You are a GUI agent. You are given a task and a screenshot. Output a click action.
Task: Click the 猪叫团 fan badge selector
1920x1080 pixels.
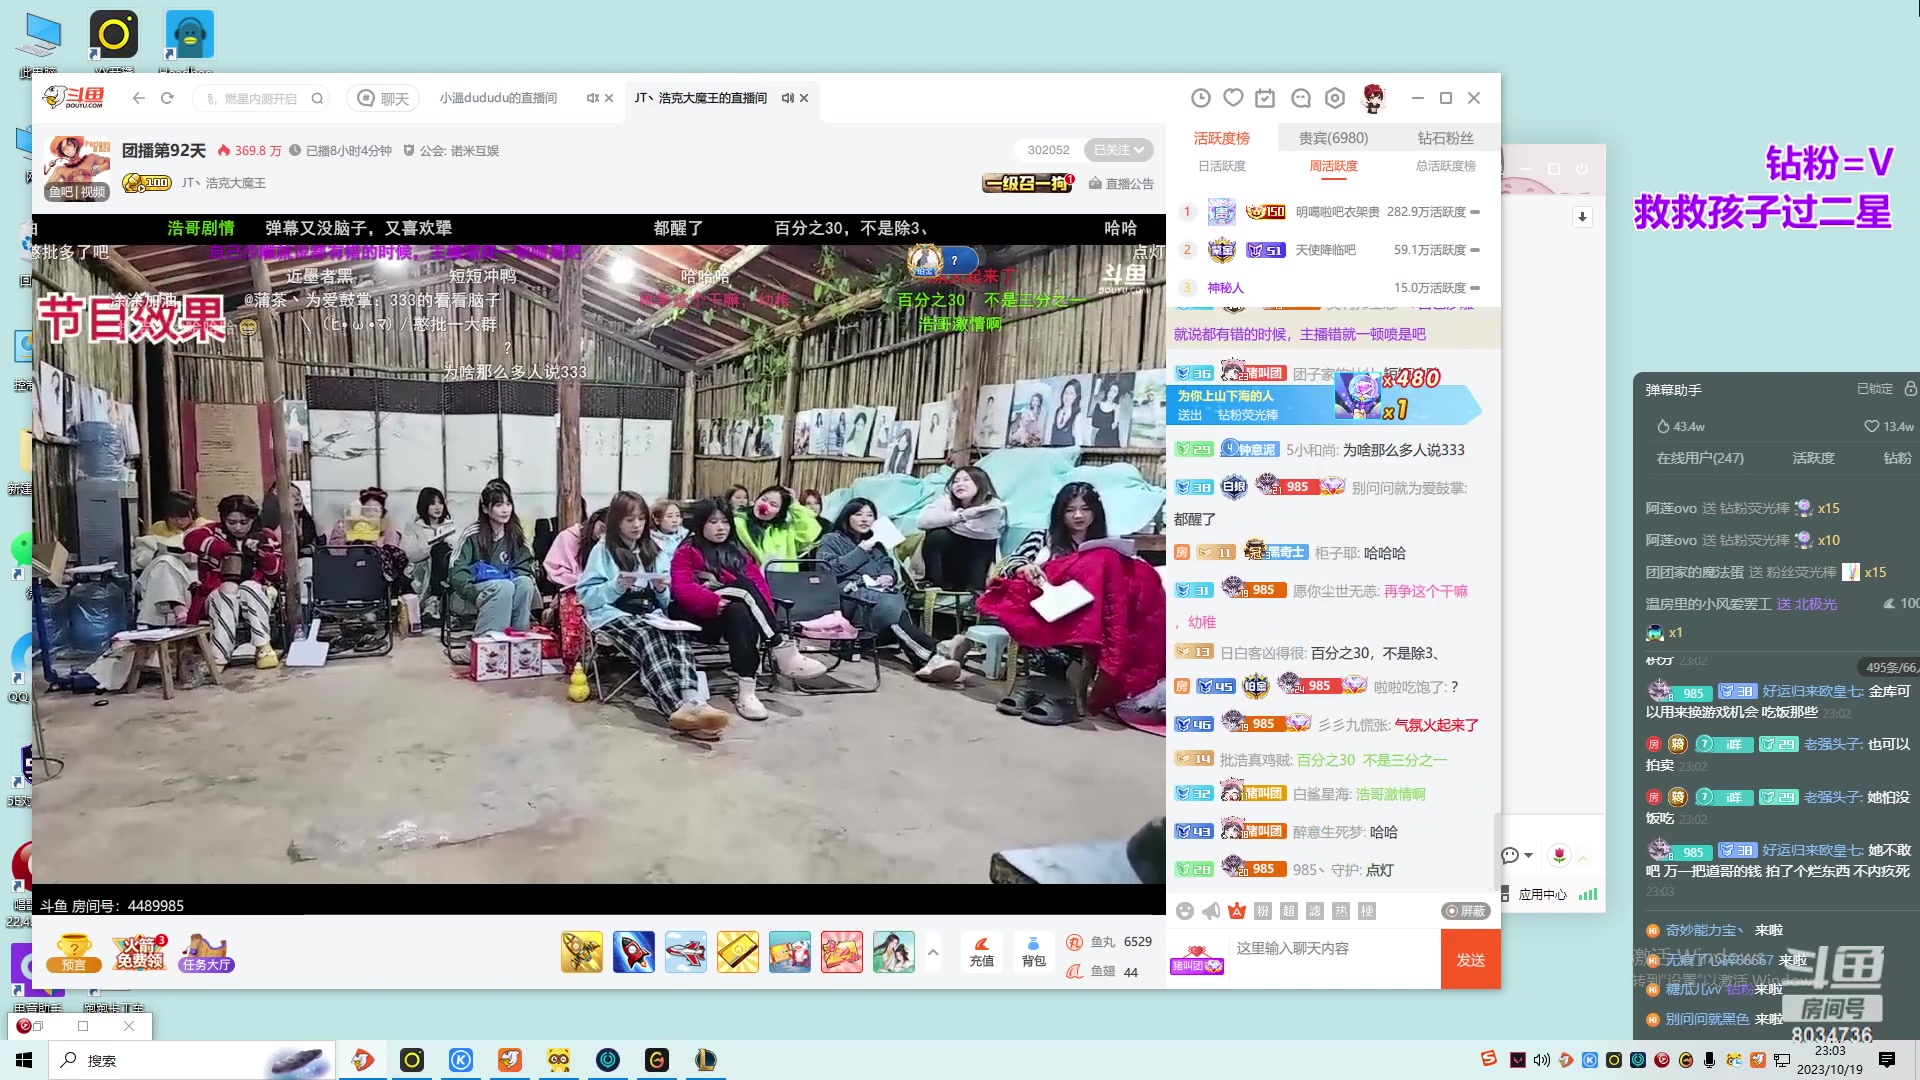pyautogui.click(x=1197, y=959)
